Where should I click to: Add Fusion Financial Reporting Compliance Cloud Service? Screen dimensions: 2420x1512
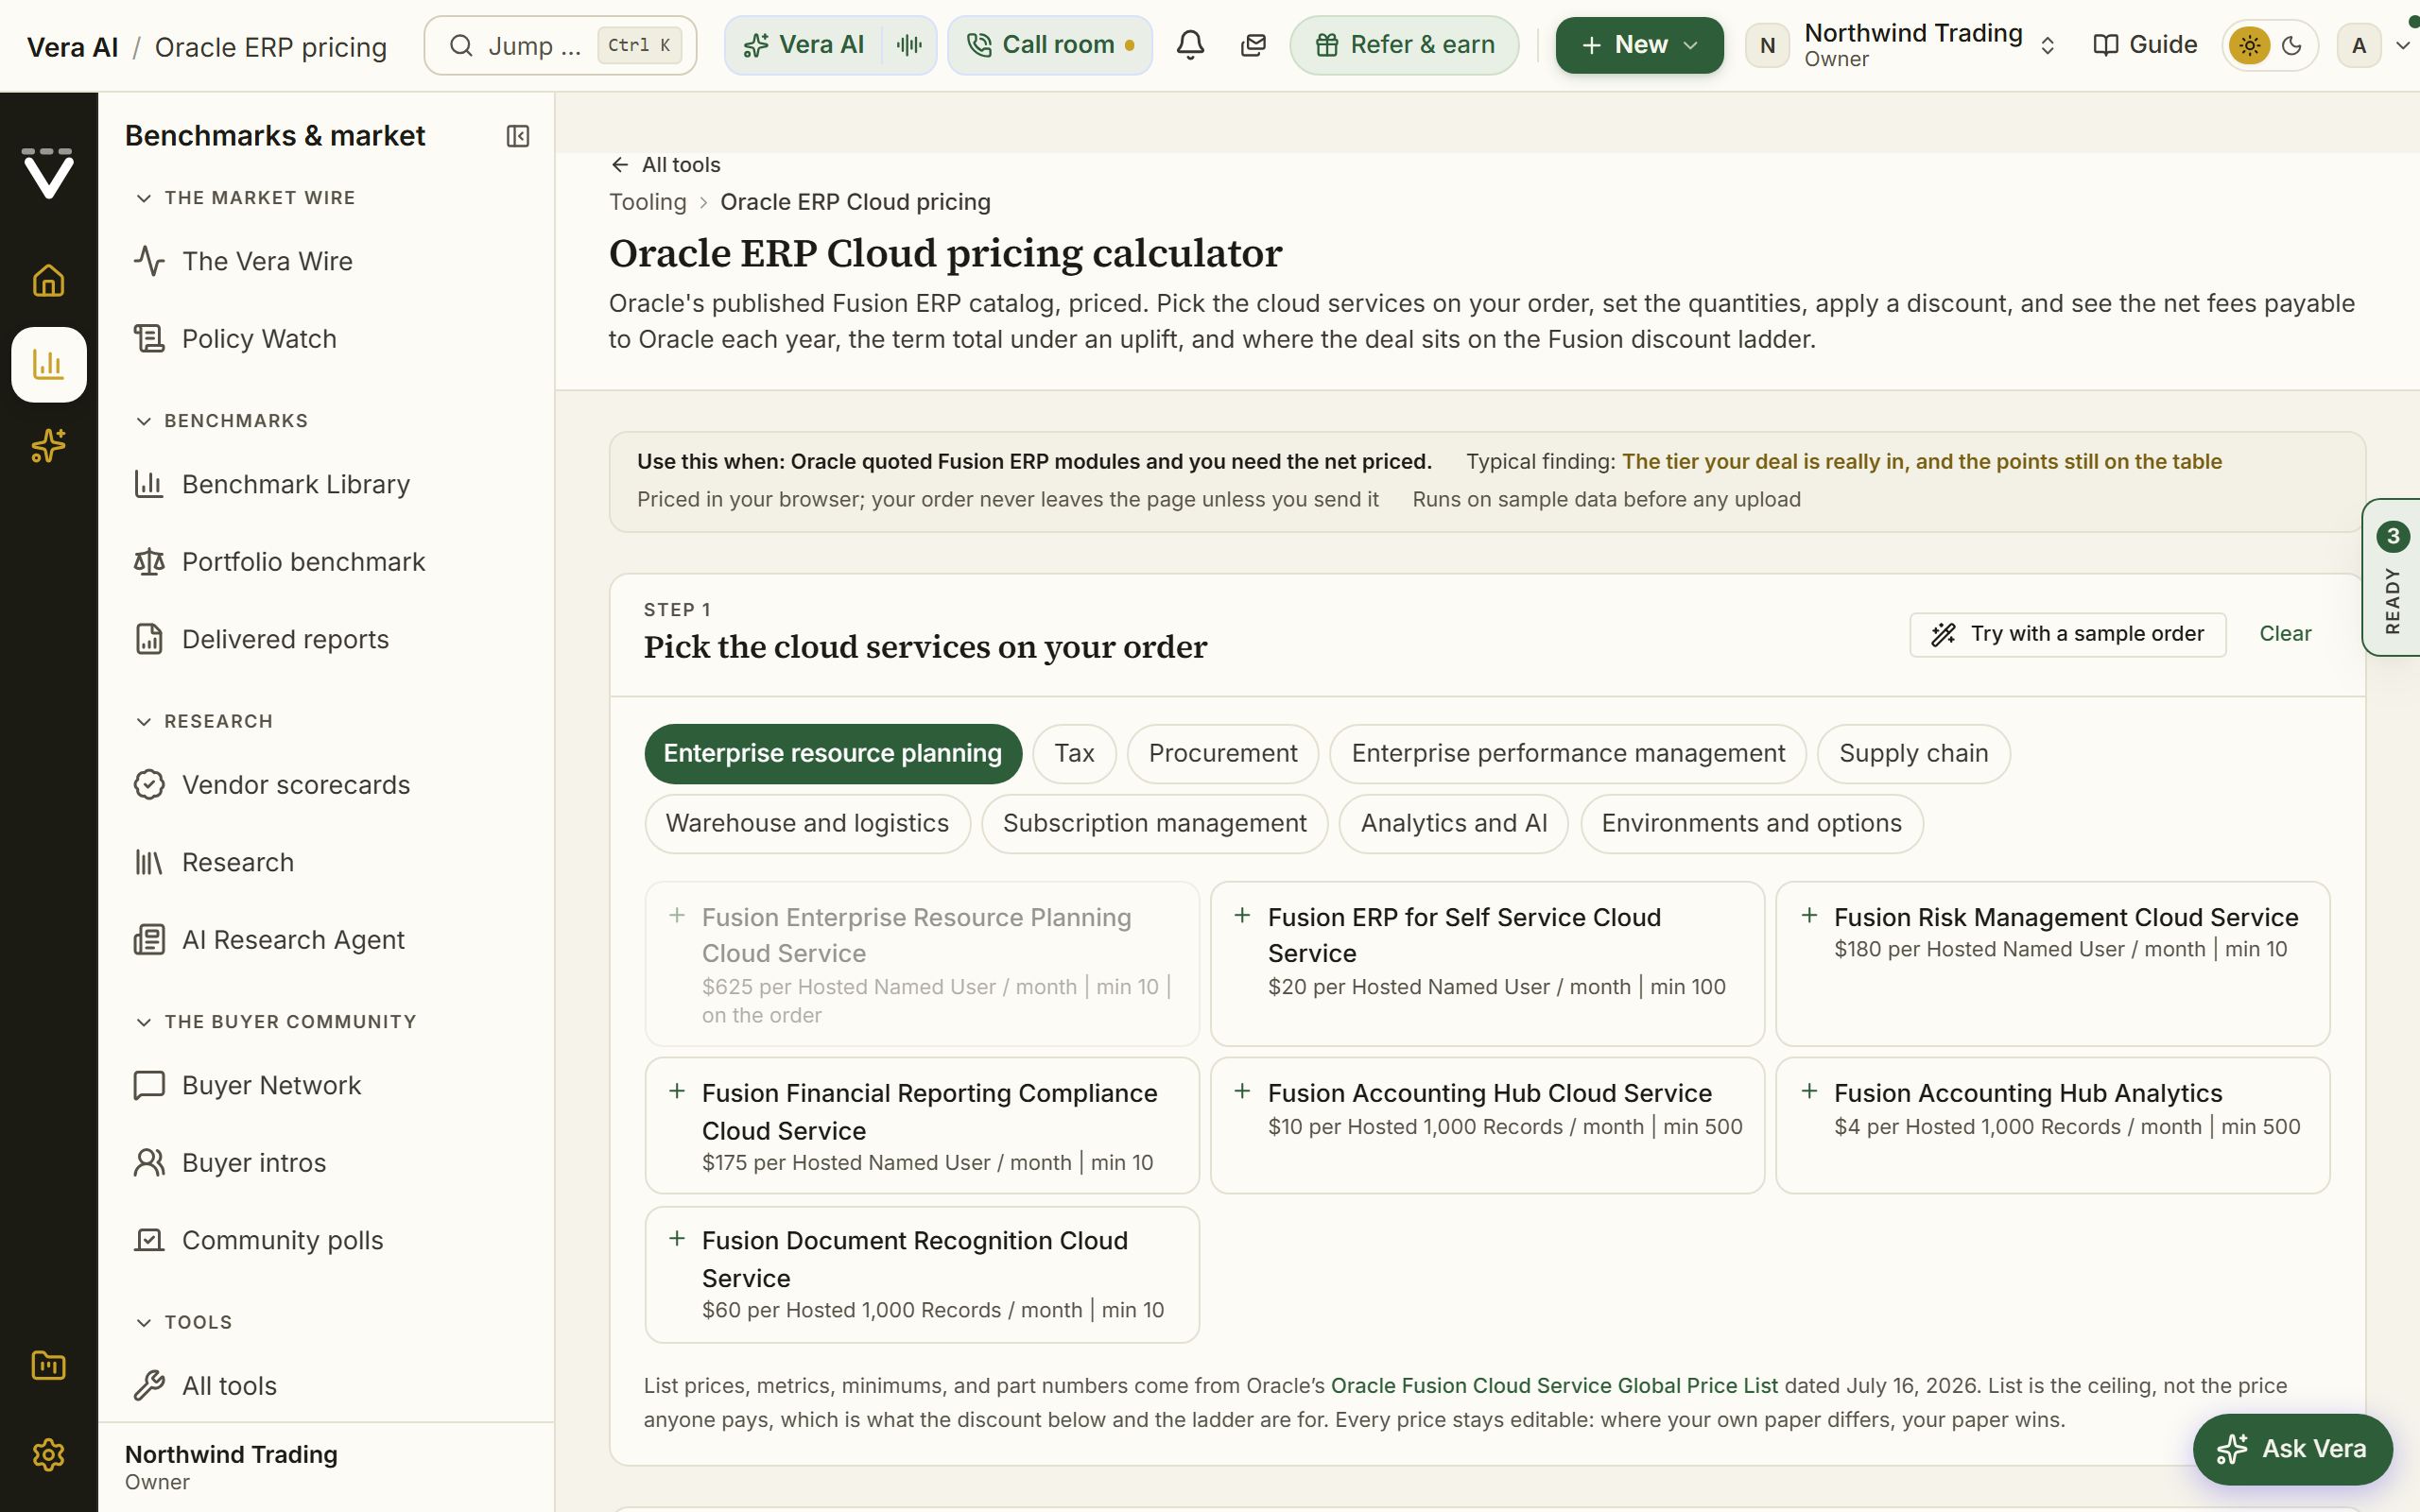922,1125
